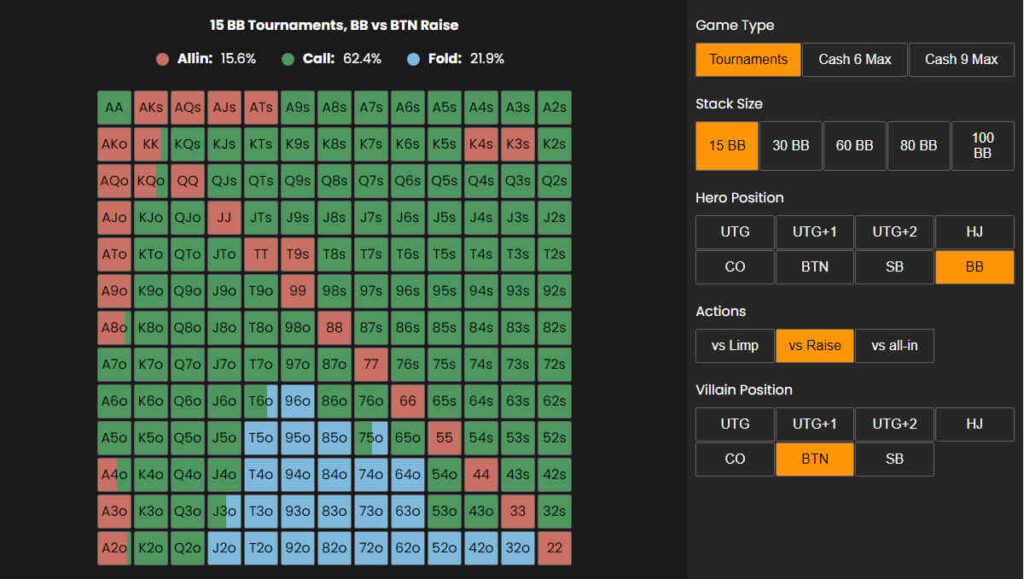
Task: Select the Cash 9 Max game type
Action: click(961, 59)
